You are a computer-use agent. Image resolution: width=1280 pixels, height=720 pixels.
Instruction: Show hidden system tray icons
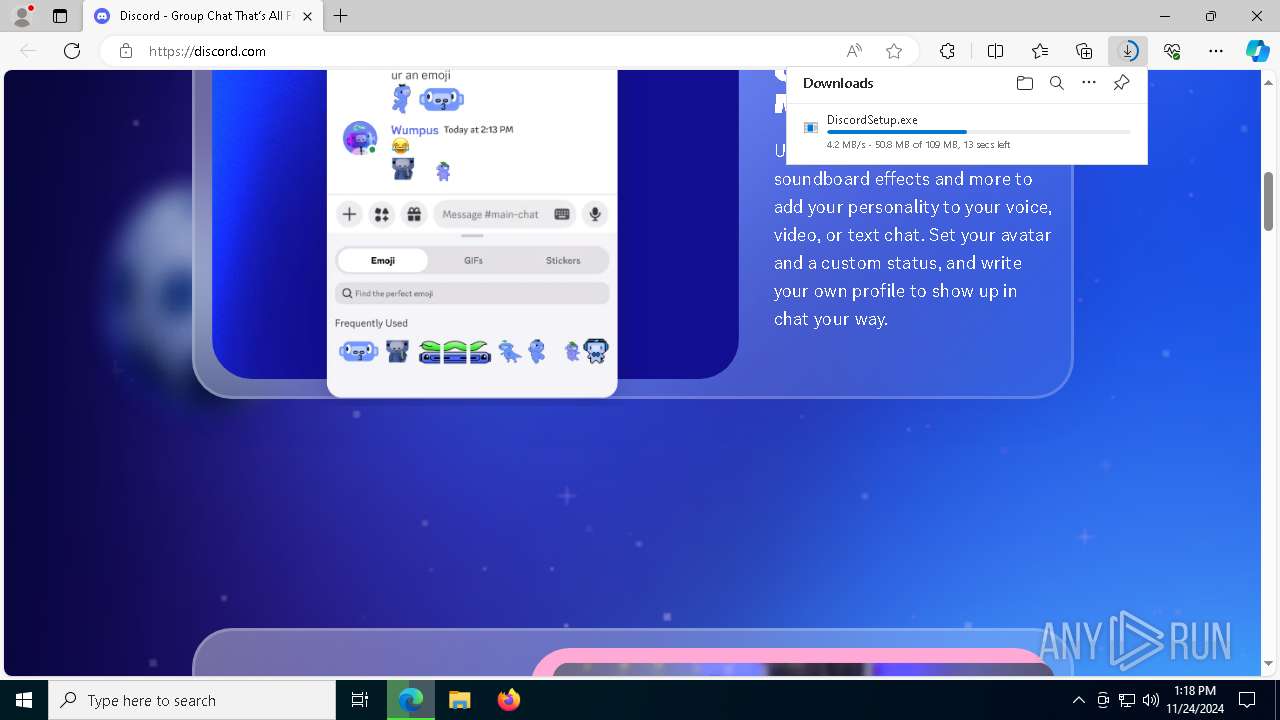coord(1078,700)
